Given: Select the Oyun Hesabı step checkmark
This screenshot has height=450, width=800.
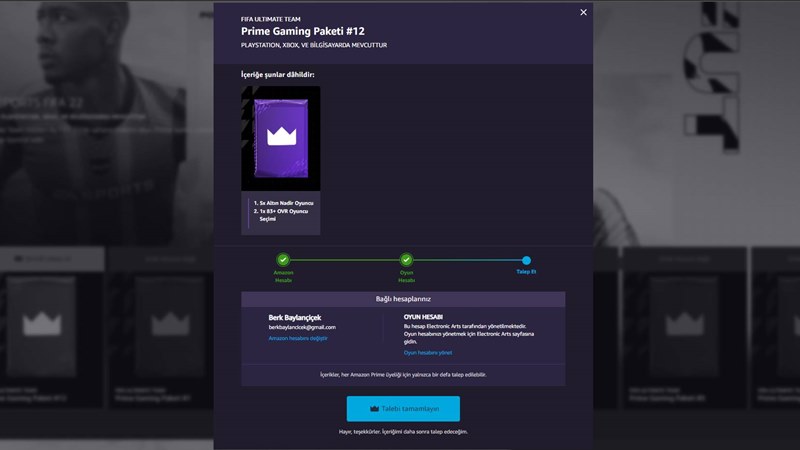Looking at the screenshot, I should (x=406, y=260).
